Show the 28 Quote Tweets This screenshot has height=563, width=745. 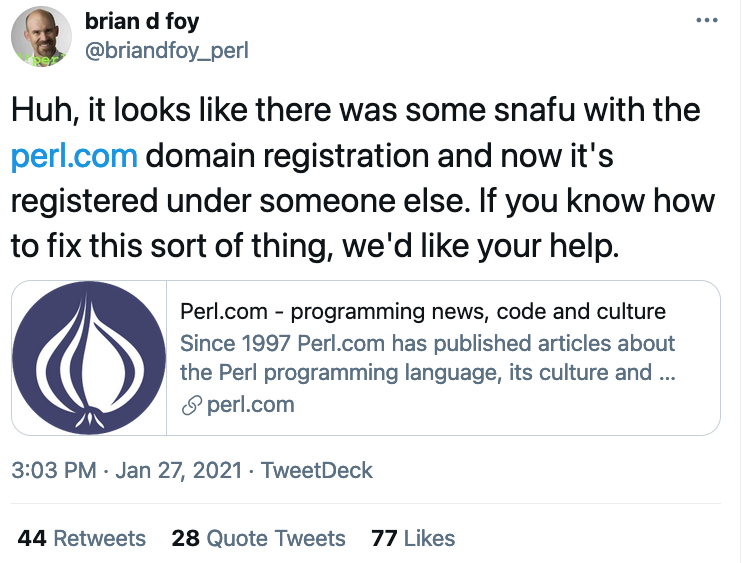259,538
